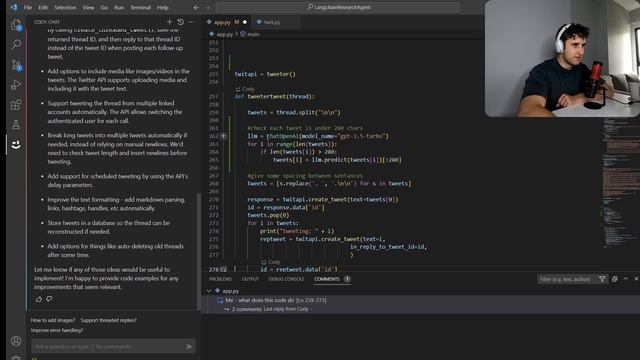The height and width of the screenshot is (360, 640).
Task: Open the Testing flask view
Action: [16, 124]
